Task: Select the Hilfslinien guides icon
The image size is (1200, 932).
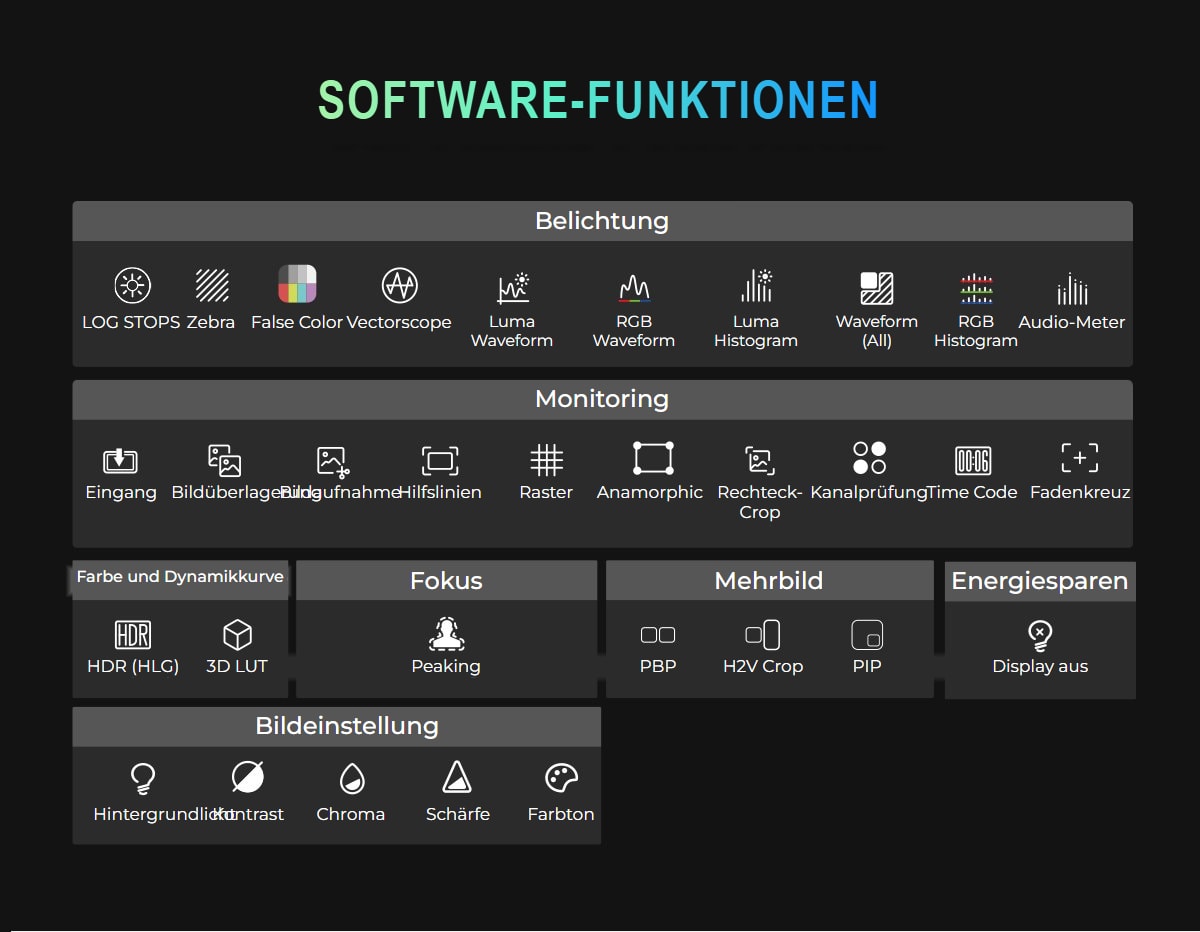Action: pos(440,461)
